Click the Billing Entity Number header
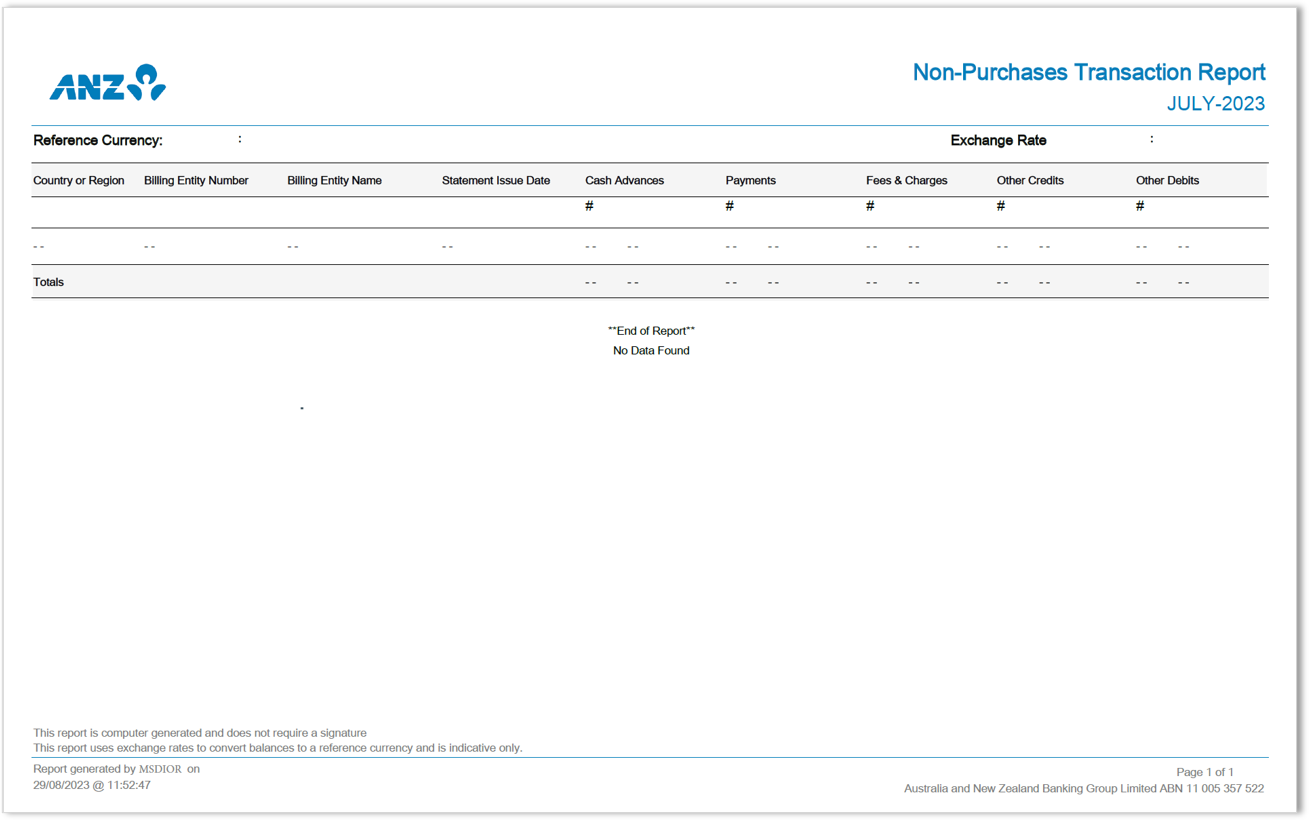 [195, 180]
